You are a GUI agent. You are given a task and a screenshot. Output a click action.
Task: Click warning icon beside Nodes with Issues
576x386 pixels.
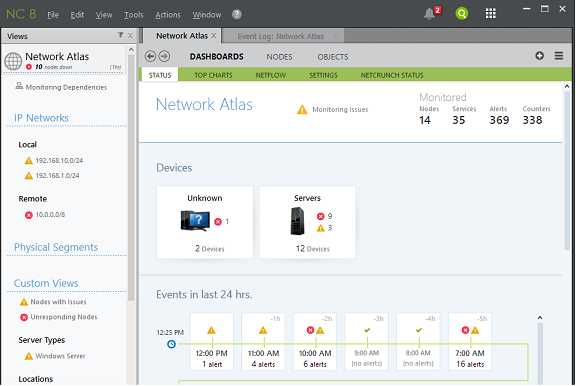[24, 302]
